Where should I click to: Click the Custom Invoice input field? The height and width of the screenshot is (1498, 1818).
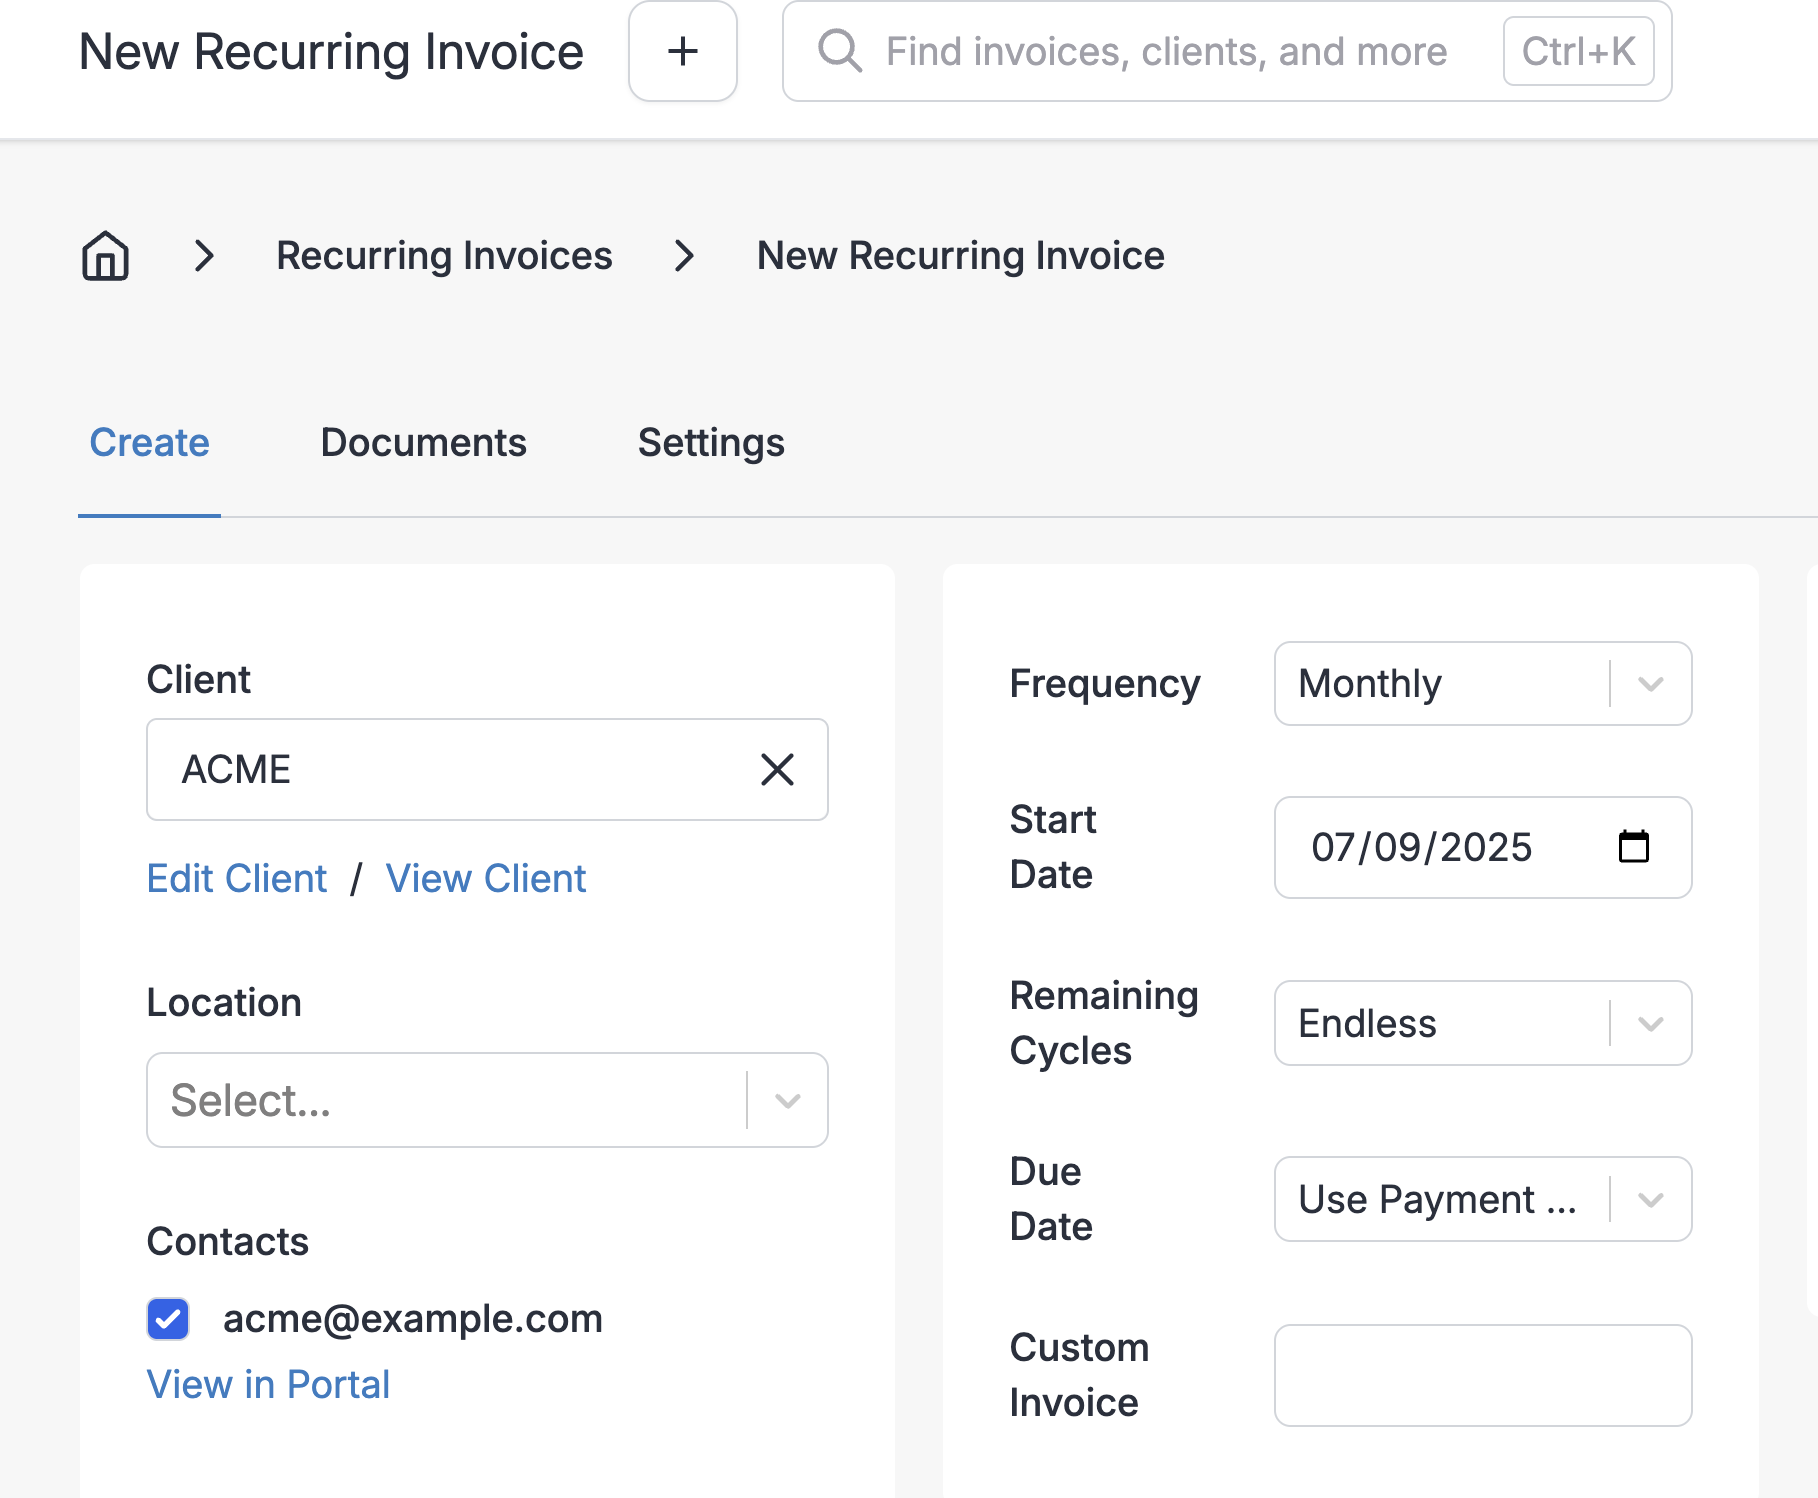(1483, 1375)
